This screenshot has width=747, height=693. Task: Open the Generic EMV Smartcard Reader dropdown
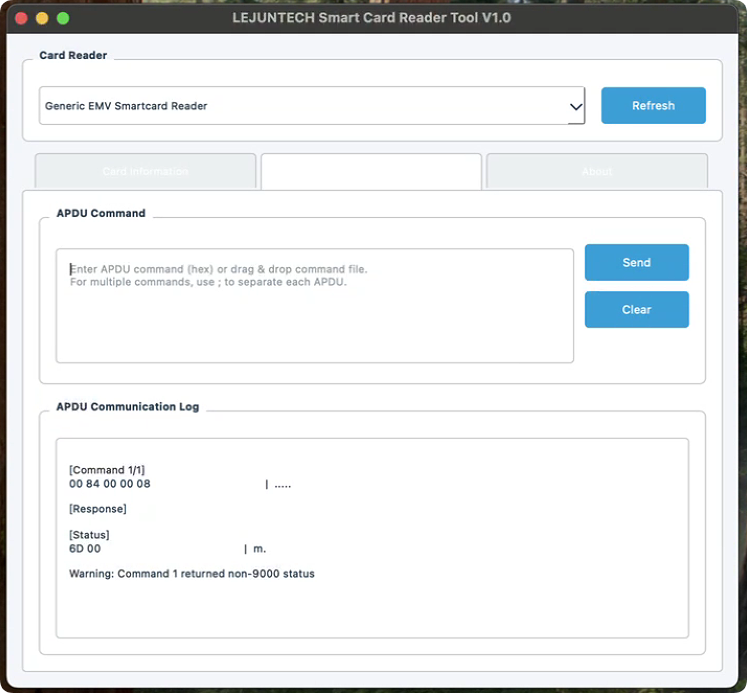300,106
